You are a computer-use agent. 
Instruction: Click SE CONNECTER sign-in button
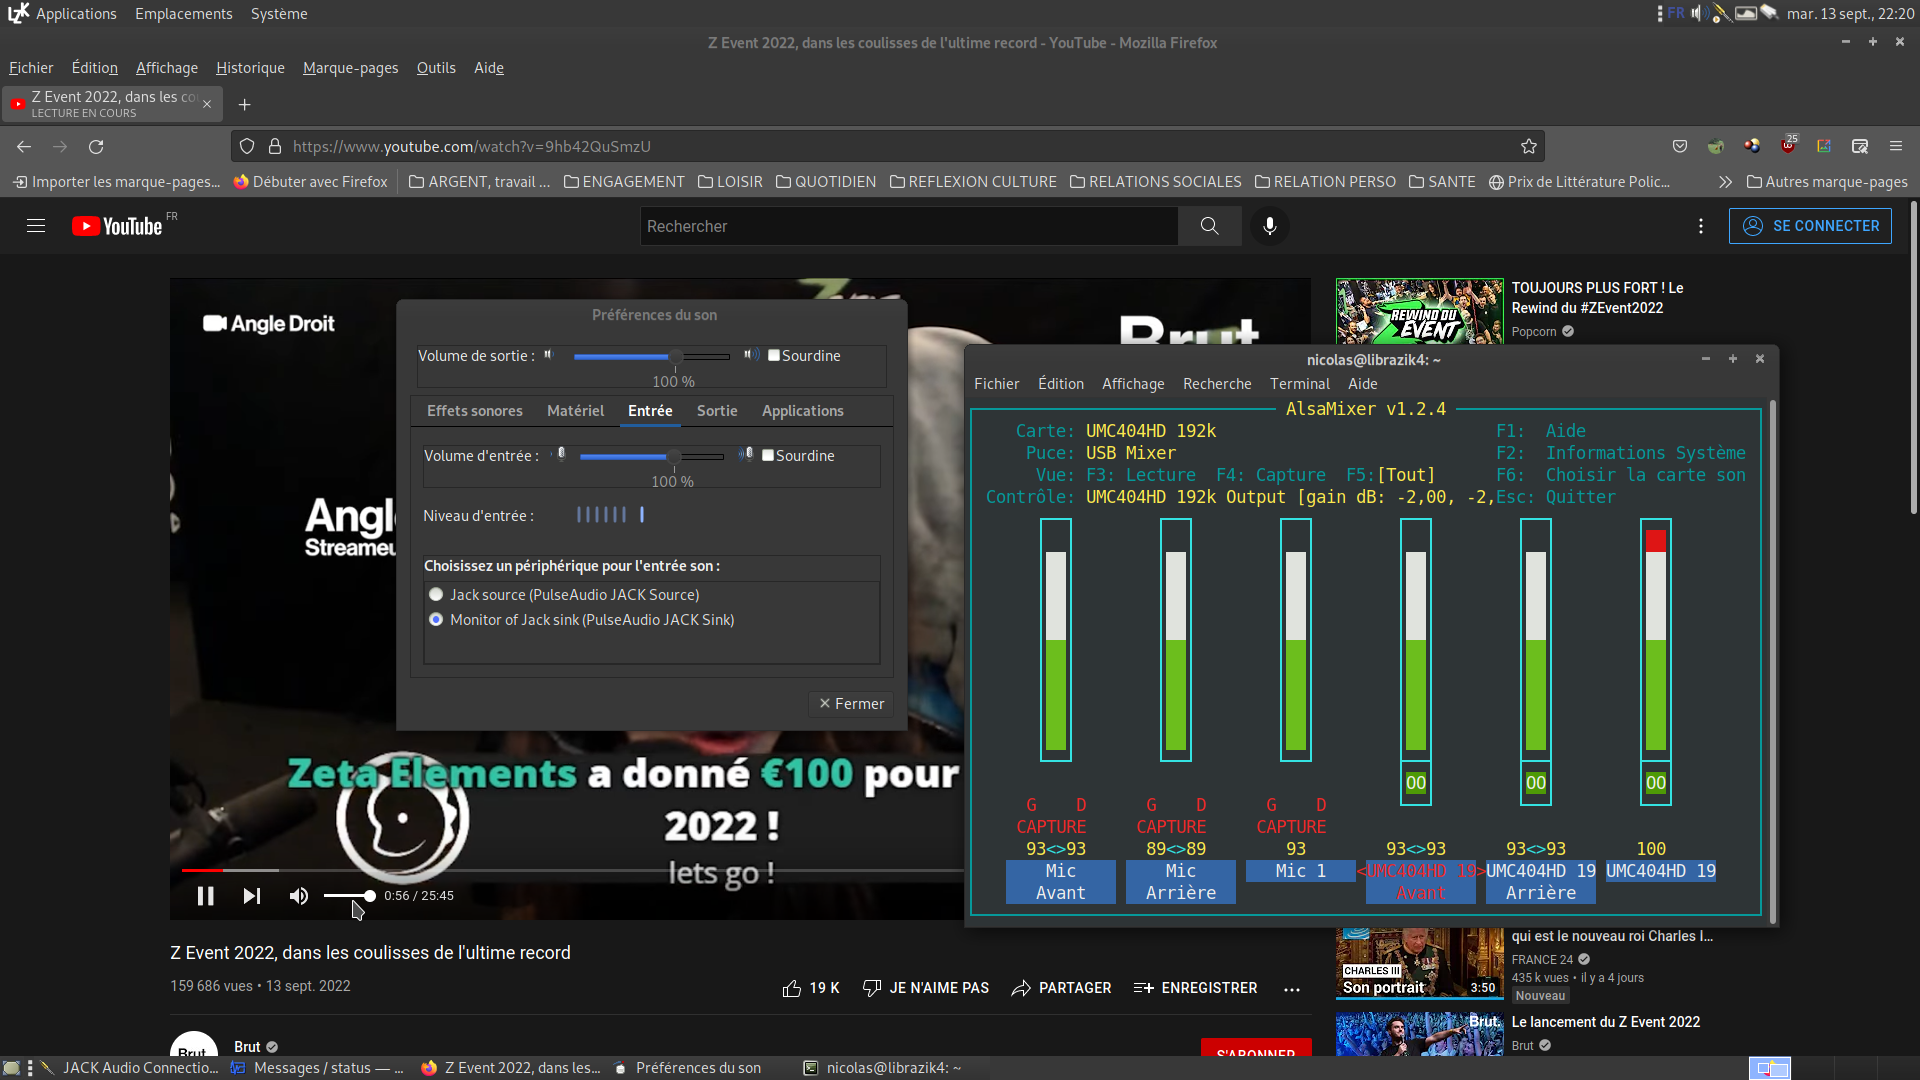click(x=1810, y=226)
